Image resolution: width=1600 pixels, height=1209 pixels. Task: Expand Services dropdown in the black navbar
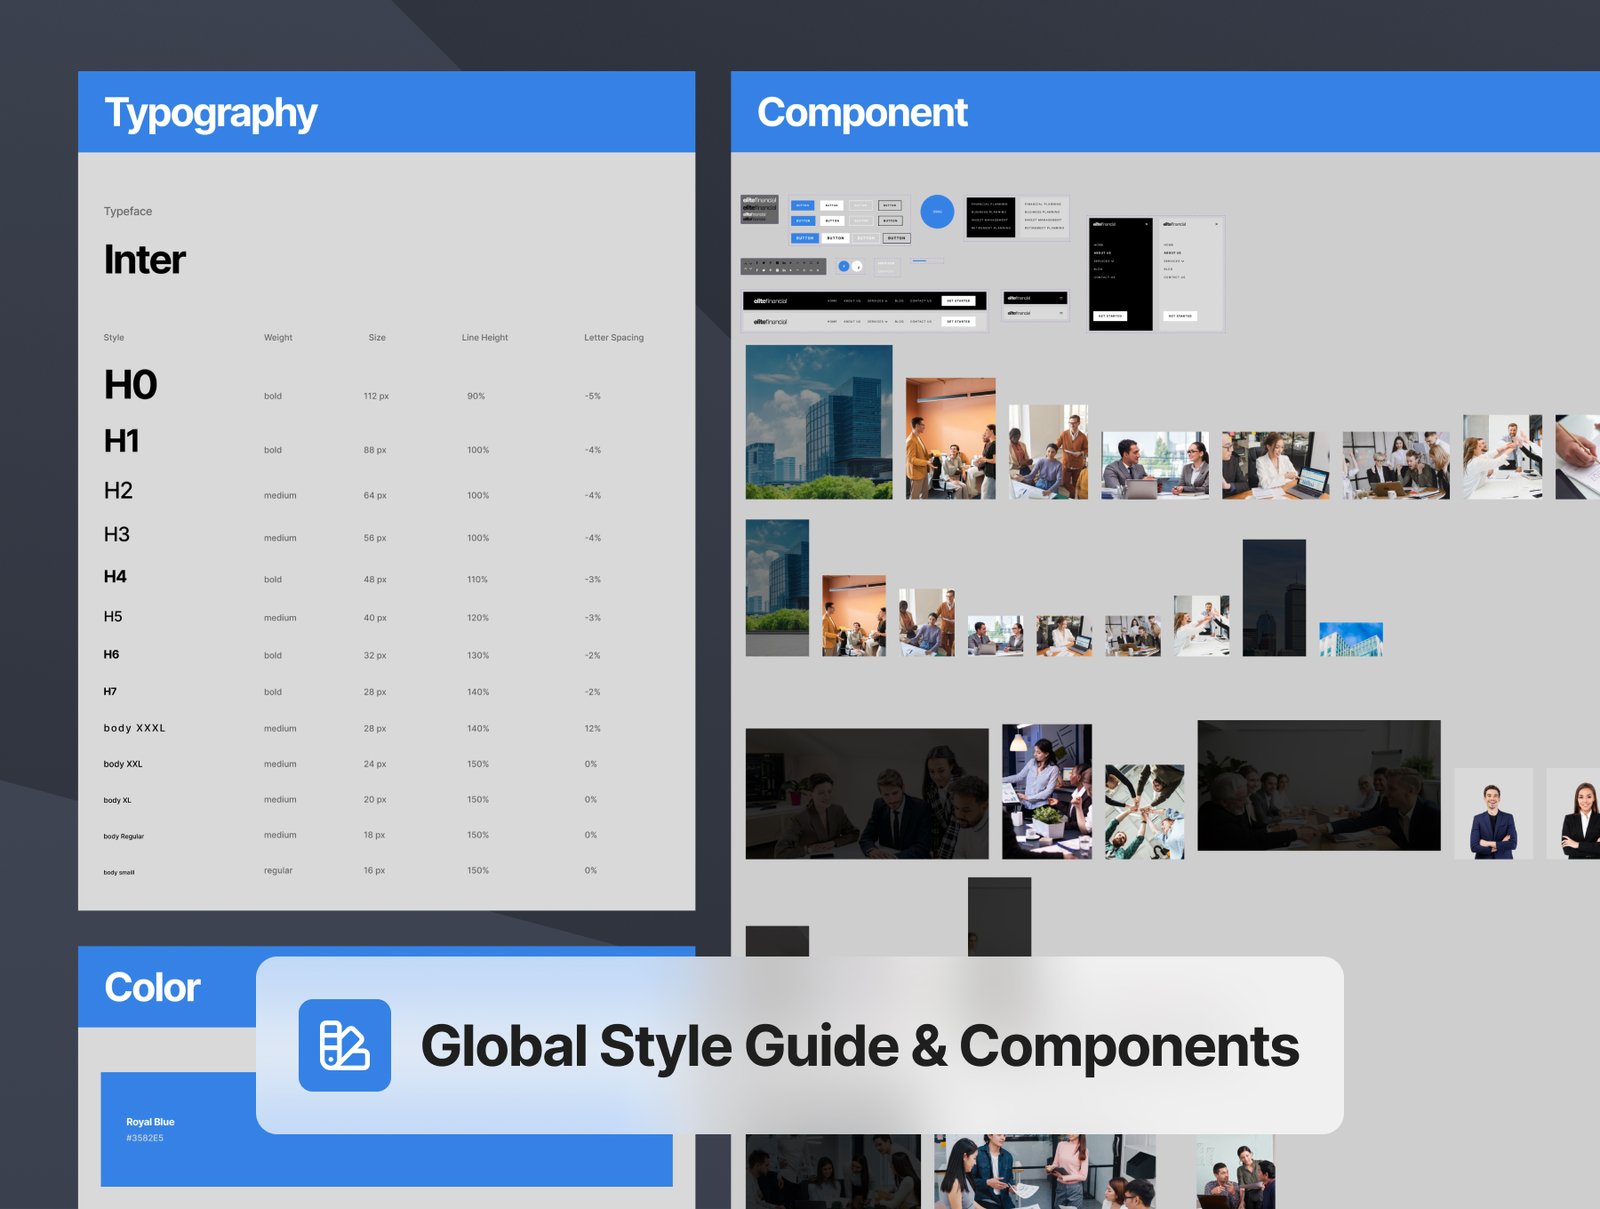(877, 301)
